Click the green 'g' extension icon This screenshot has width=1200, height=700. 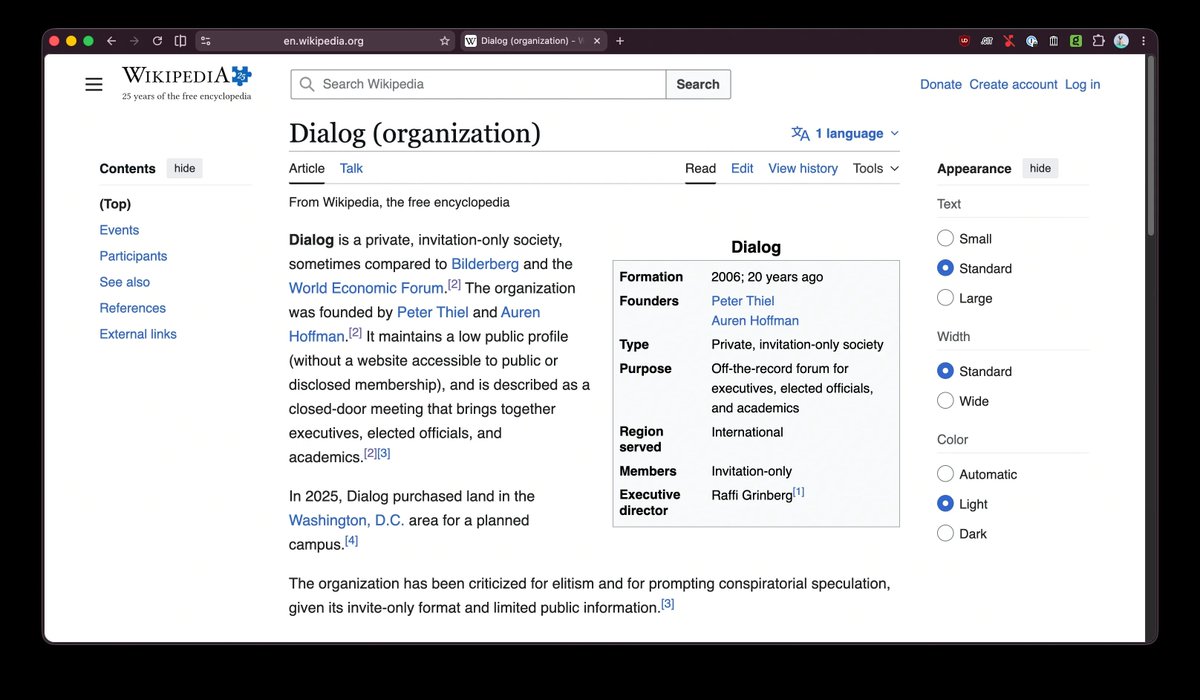pyautogui.click(x=1076, y=41)
